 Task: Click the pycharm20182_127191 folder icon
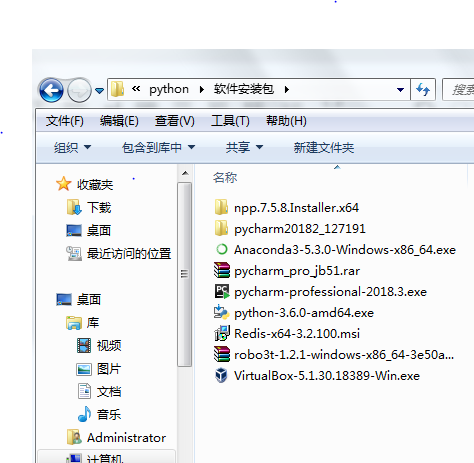[221, 228]
